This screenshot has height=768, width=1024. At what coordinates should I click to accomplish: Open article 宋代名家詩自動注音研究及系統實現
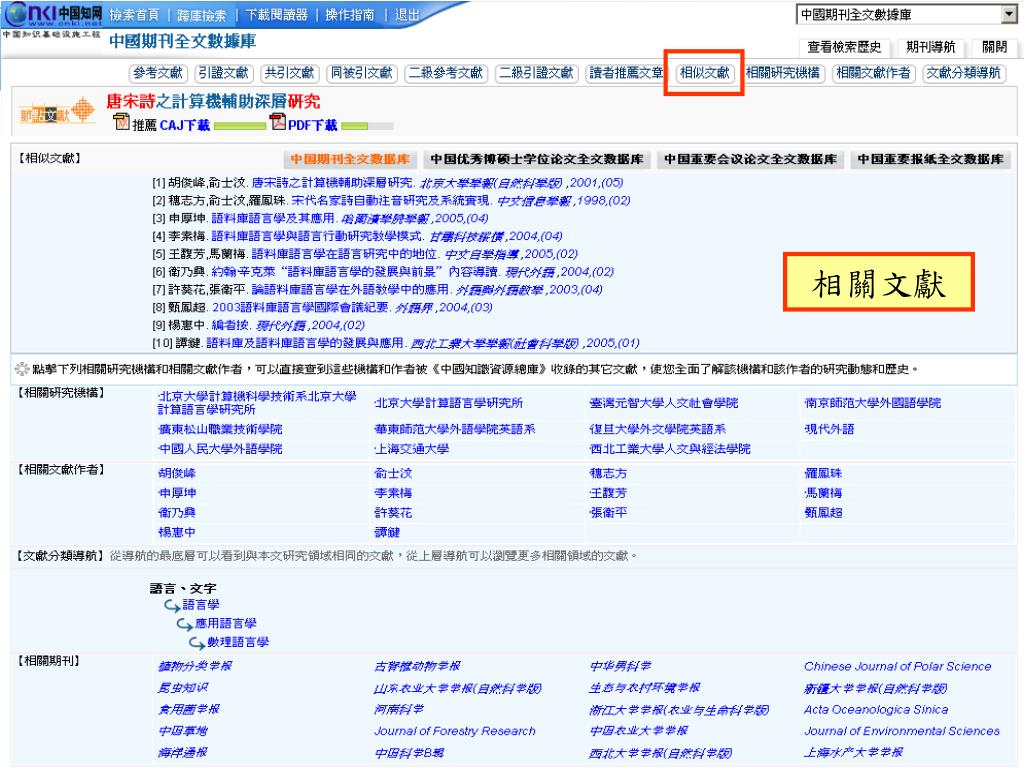pyautogui.click(x=390, y=200)
